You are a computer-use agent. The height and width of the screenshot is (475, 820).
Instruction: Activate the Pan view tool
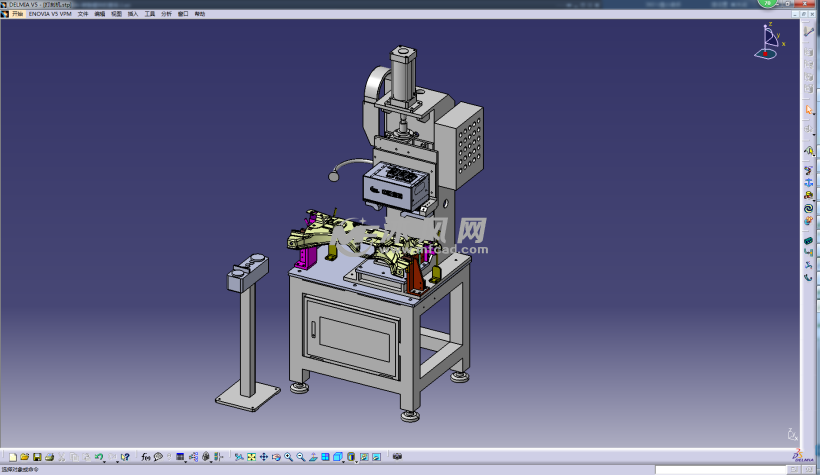click(264, 456)
